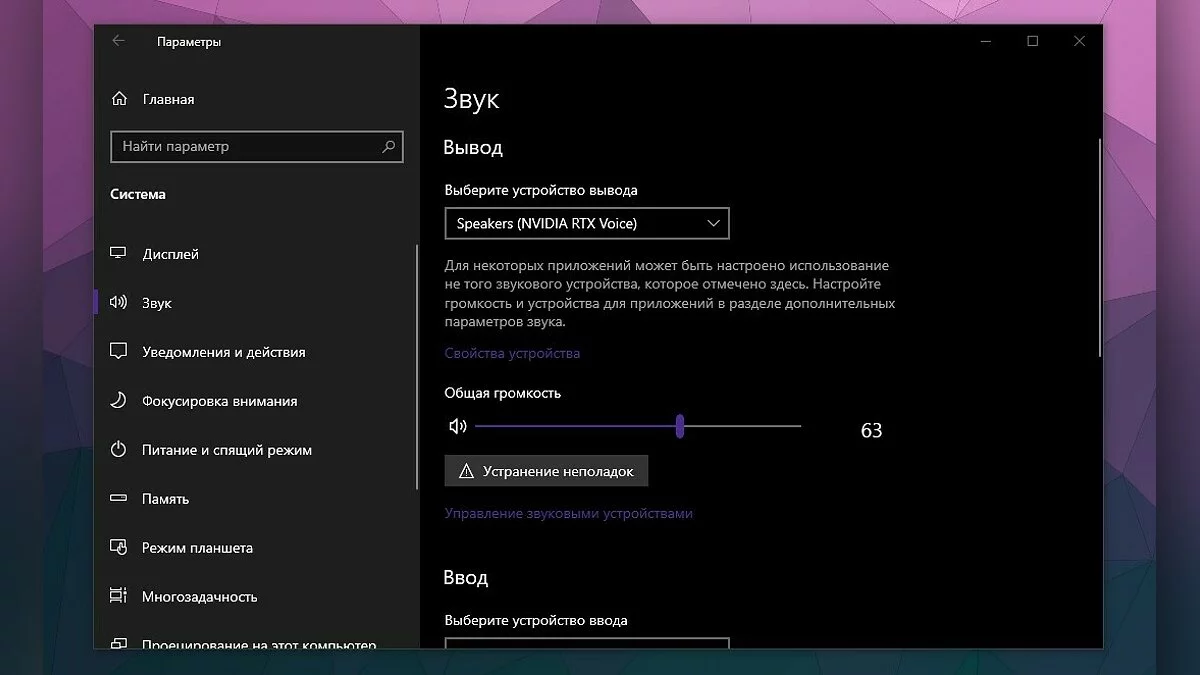The height and width of the screenshot is (675, 1200).
Task: Open Многозадачность settings
Action: pos(199,597)
